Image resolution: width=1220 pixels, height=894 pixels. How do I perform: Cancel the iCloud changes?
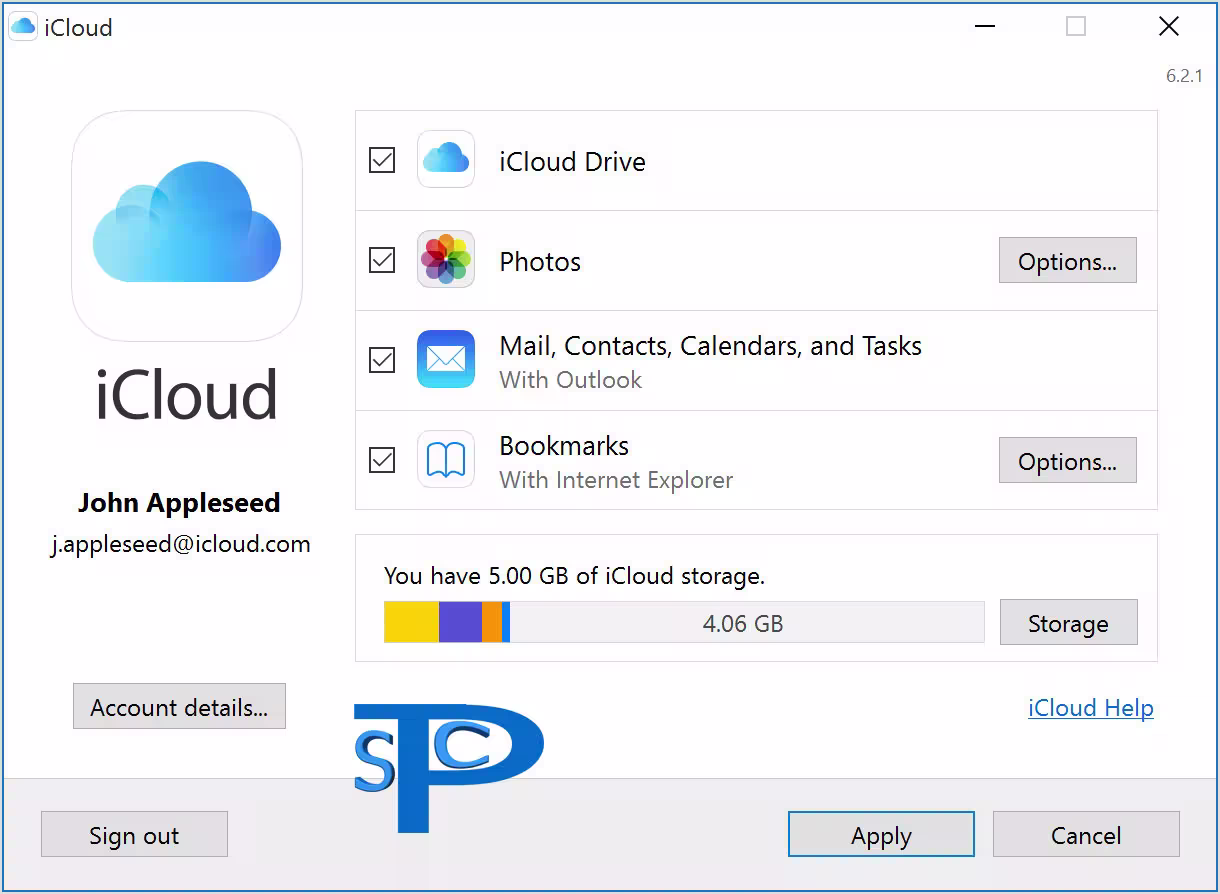(x=1086, y=835)
